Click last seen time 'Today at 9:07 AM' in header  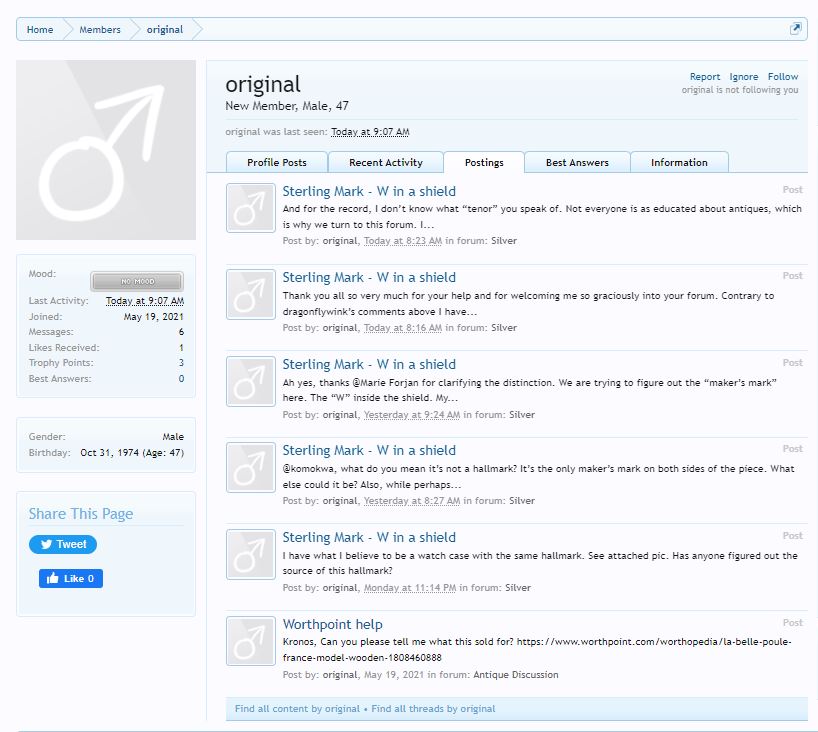coord(370,132)
